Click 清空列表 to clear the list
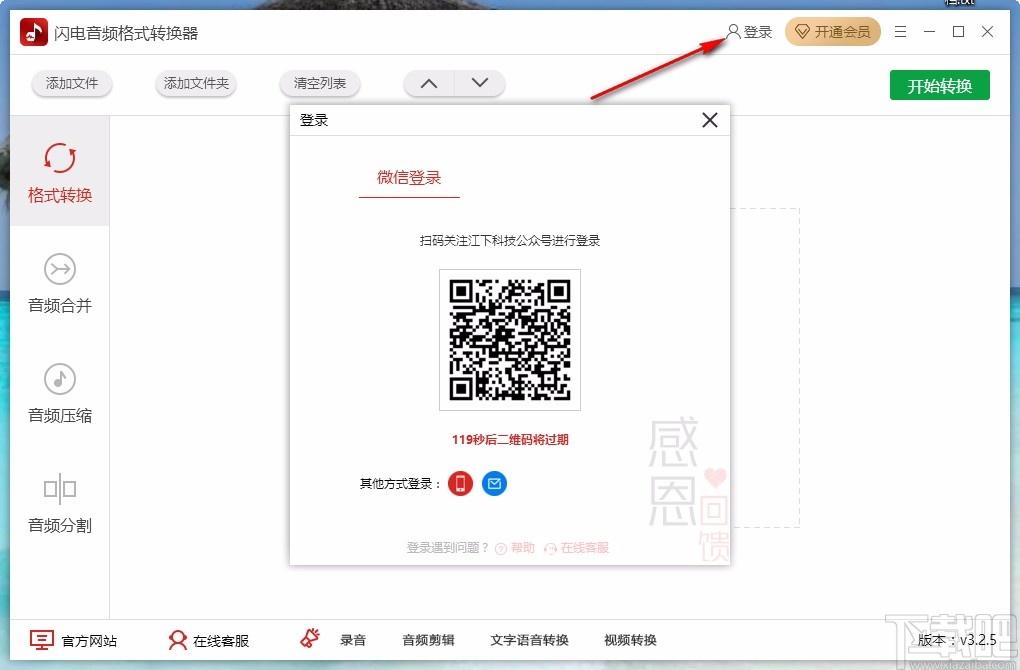 tap(319, 83)
